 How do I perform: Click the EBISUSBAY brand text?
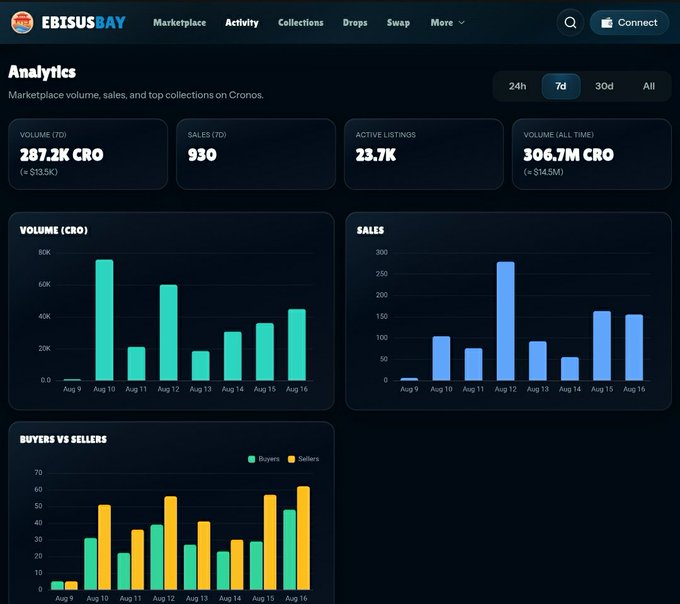[84, 23]
